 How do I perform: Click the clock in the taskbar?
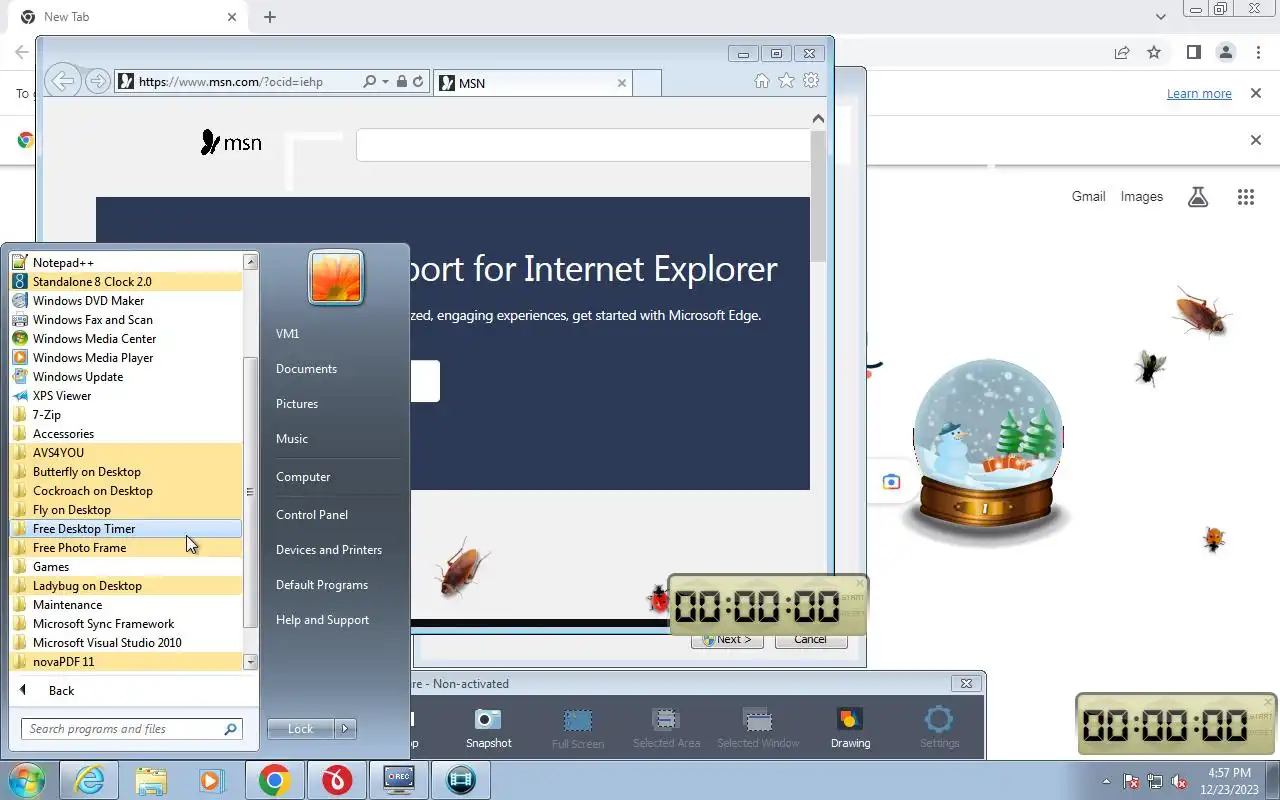[x=1230, y=781]
